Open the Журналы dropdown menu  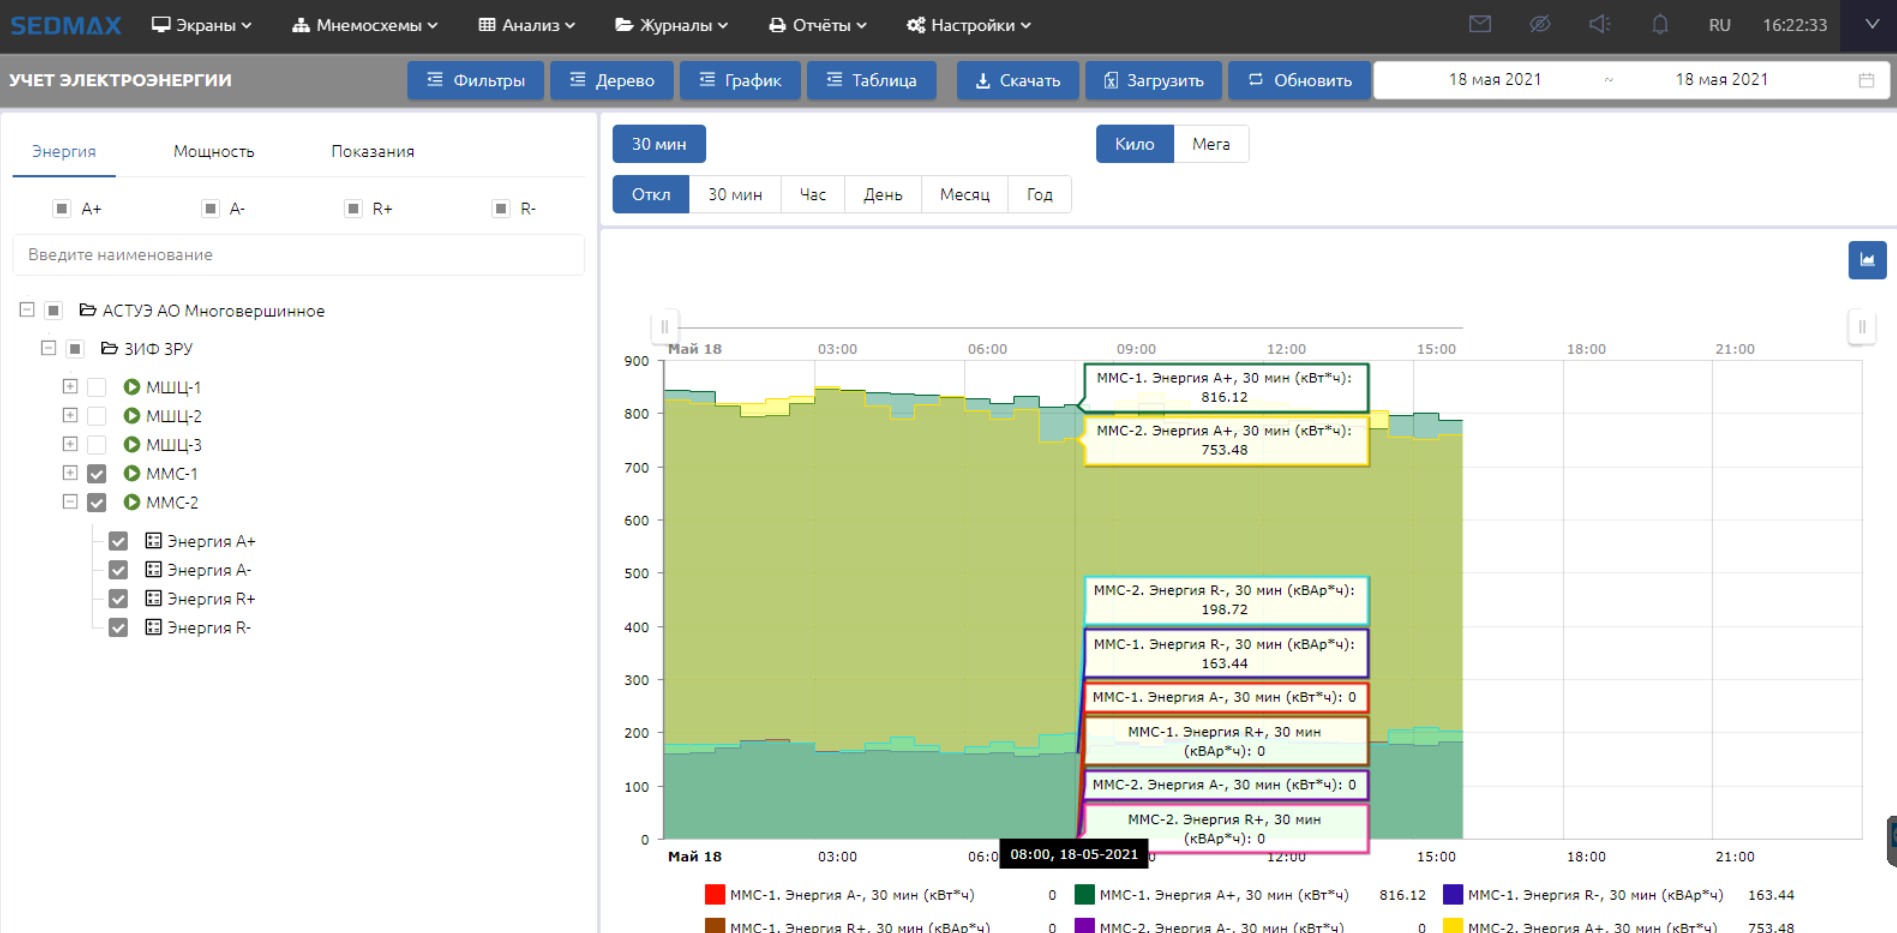click(671, 25)
